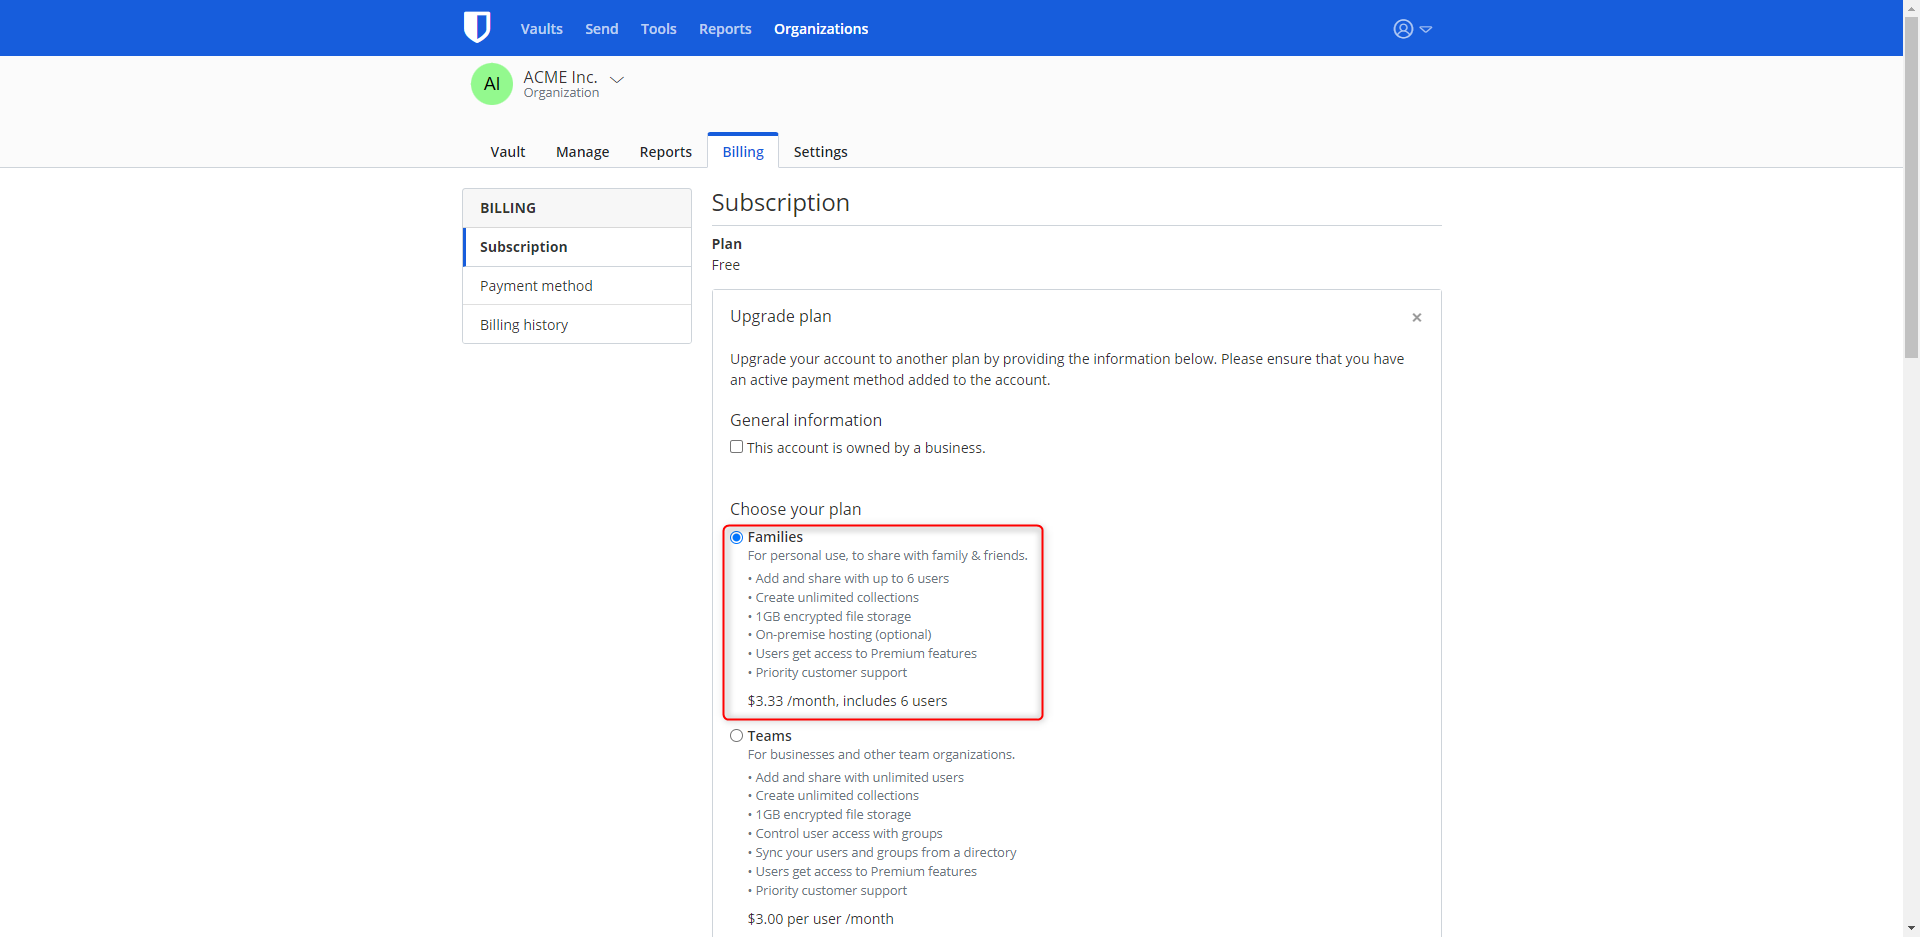Click the 'General information' heading
Image resolution: width=1920 pixels, height=937 pixels.
coord(806,420)
